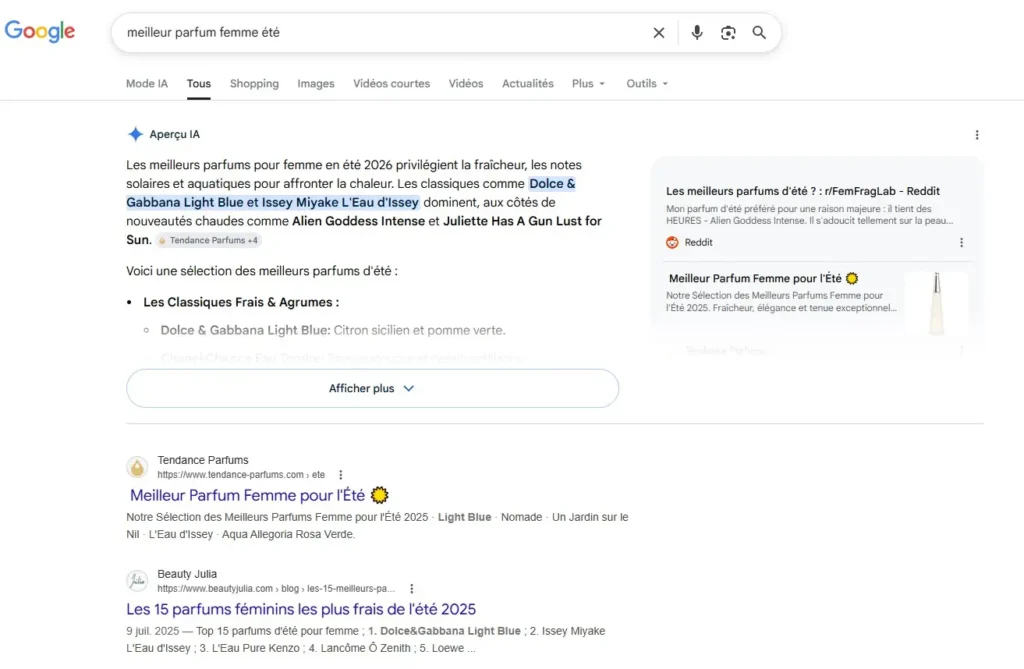Select the Tous tab
This screenshot has width=1024, height=669.
pyautogui.click(x=199, y=84)
